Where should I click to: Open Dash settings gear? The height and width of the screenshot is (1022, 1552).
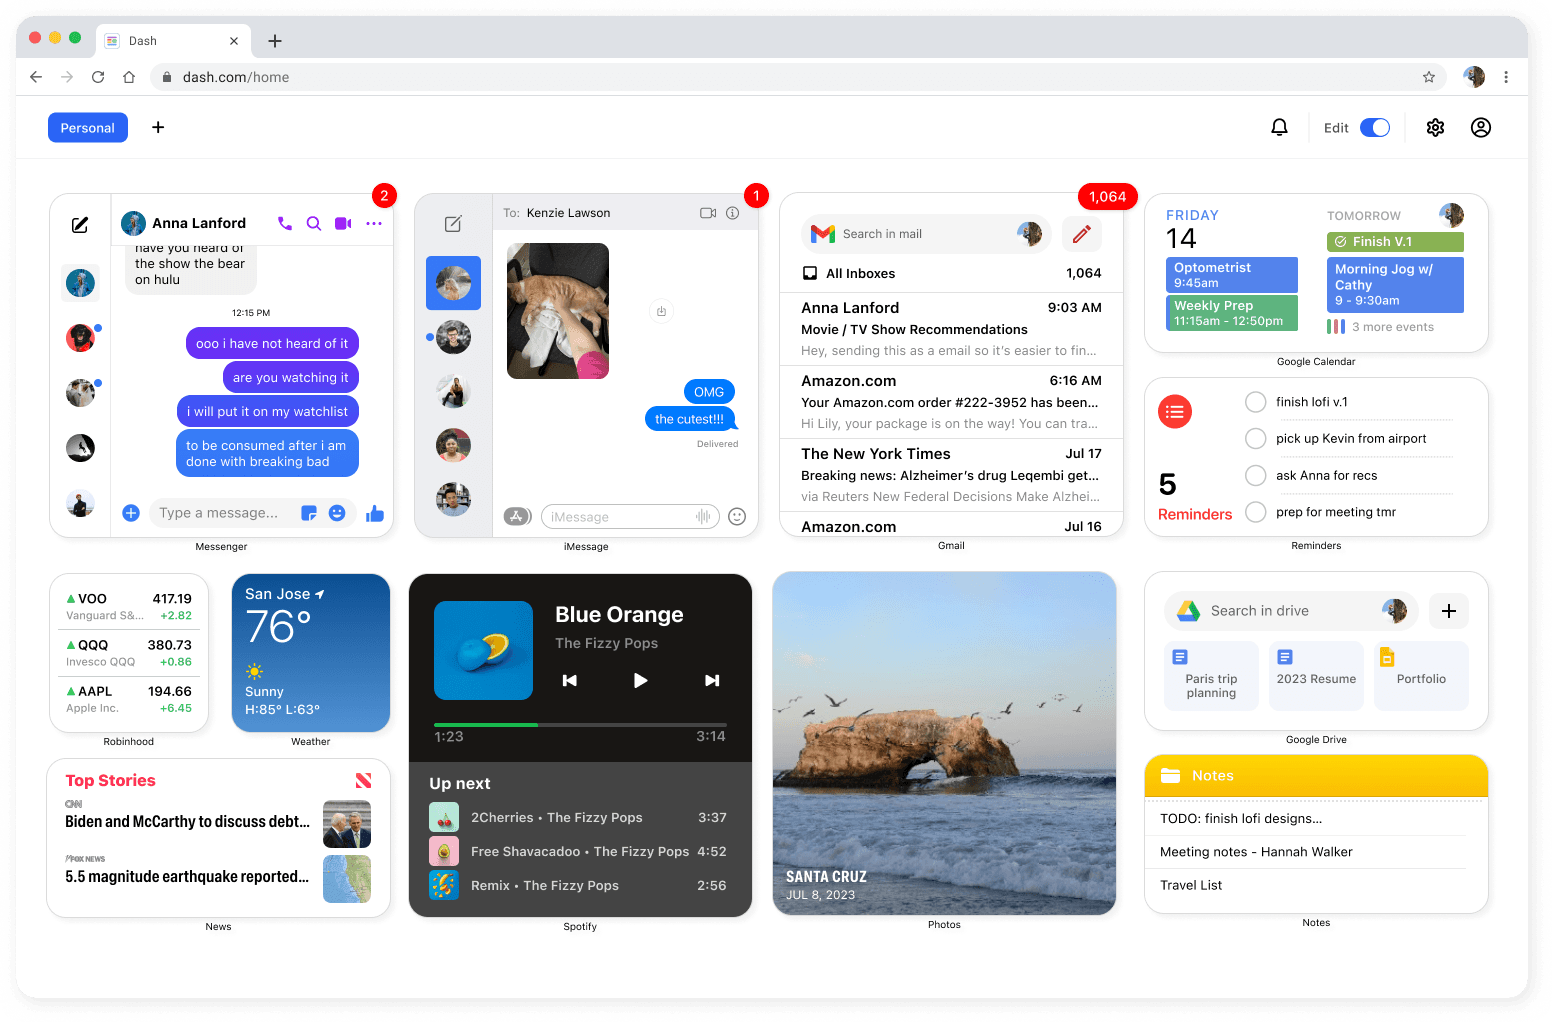[x=1435, y=127]
